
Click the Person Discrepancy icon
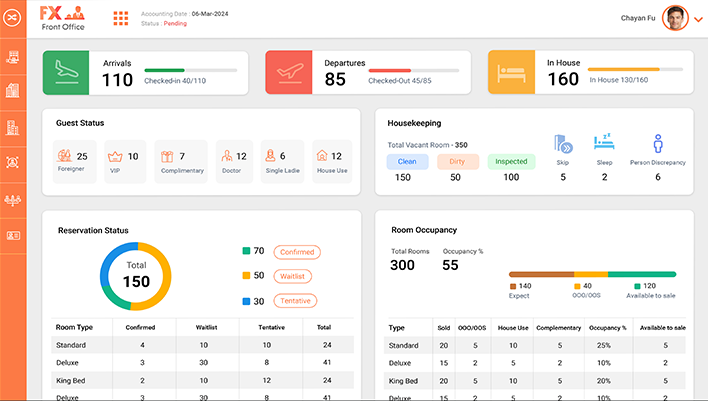(657, 143)
